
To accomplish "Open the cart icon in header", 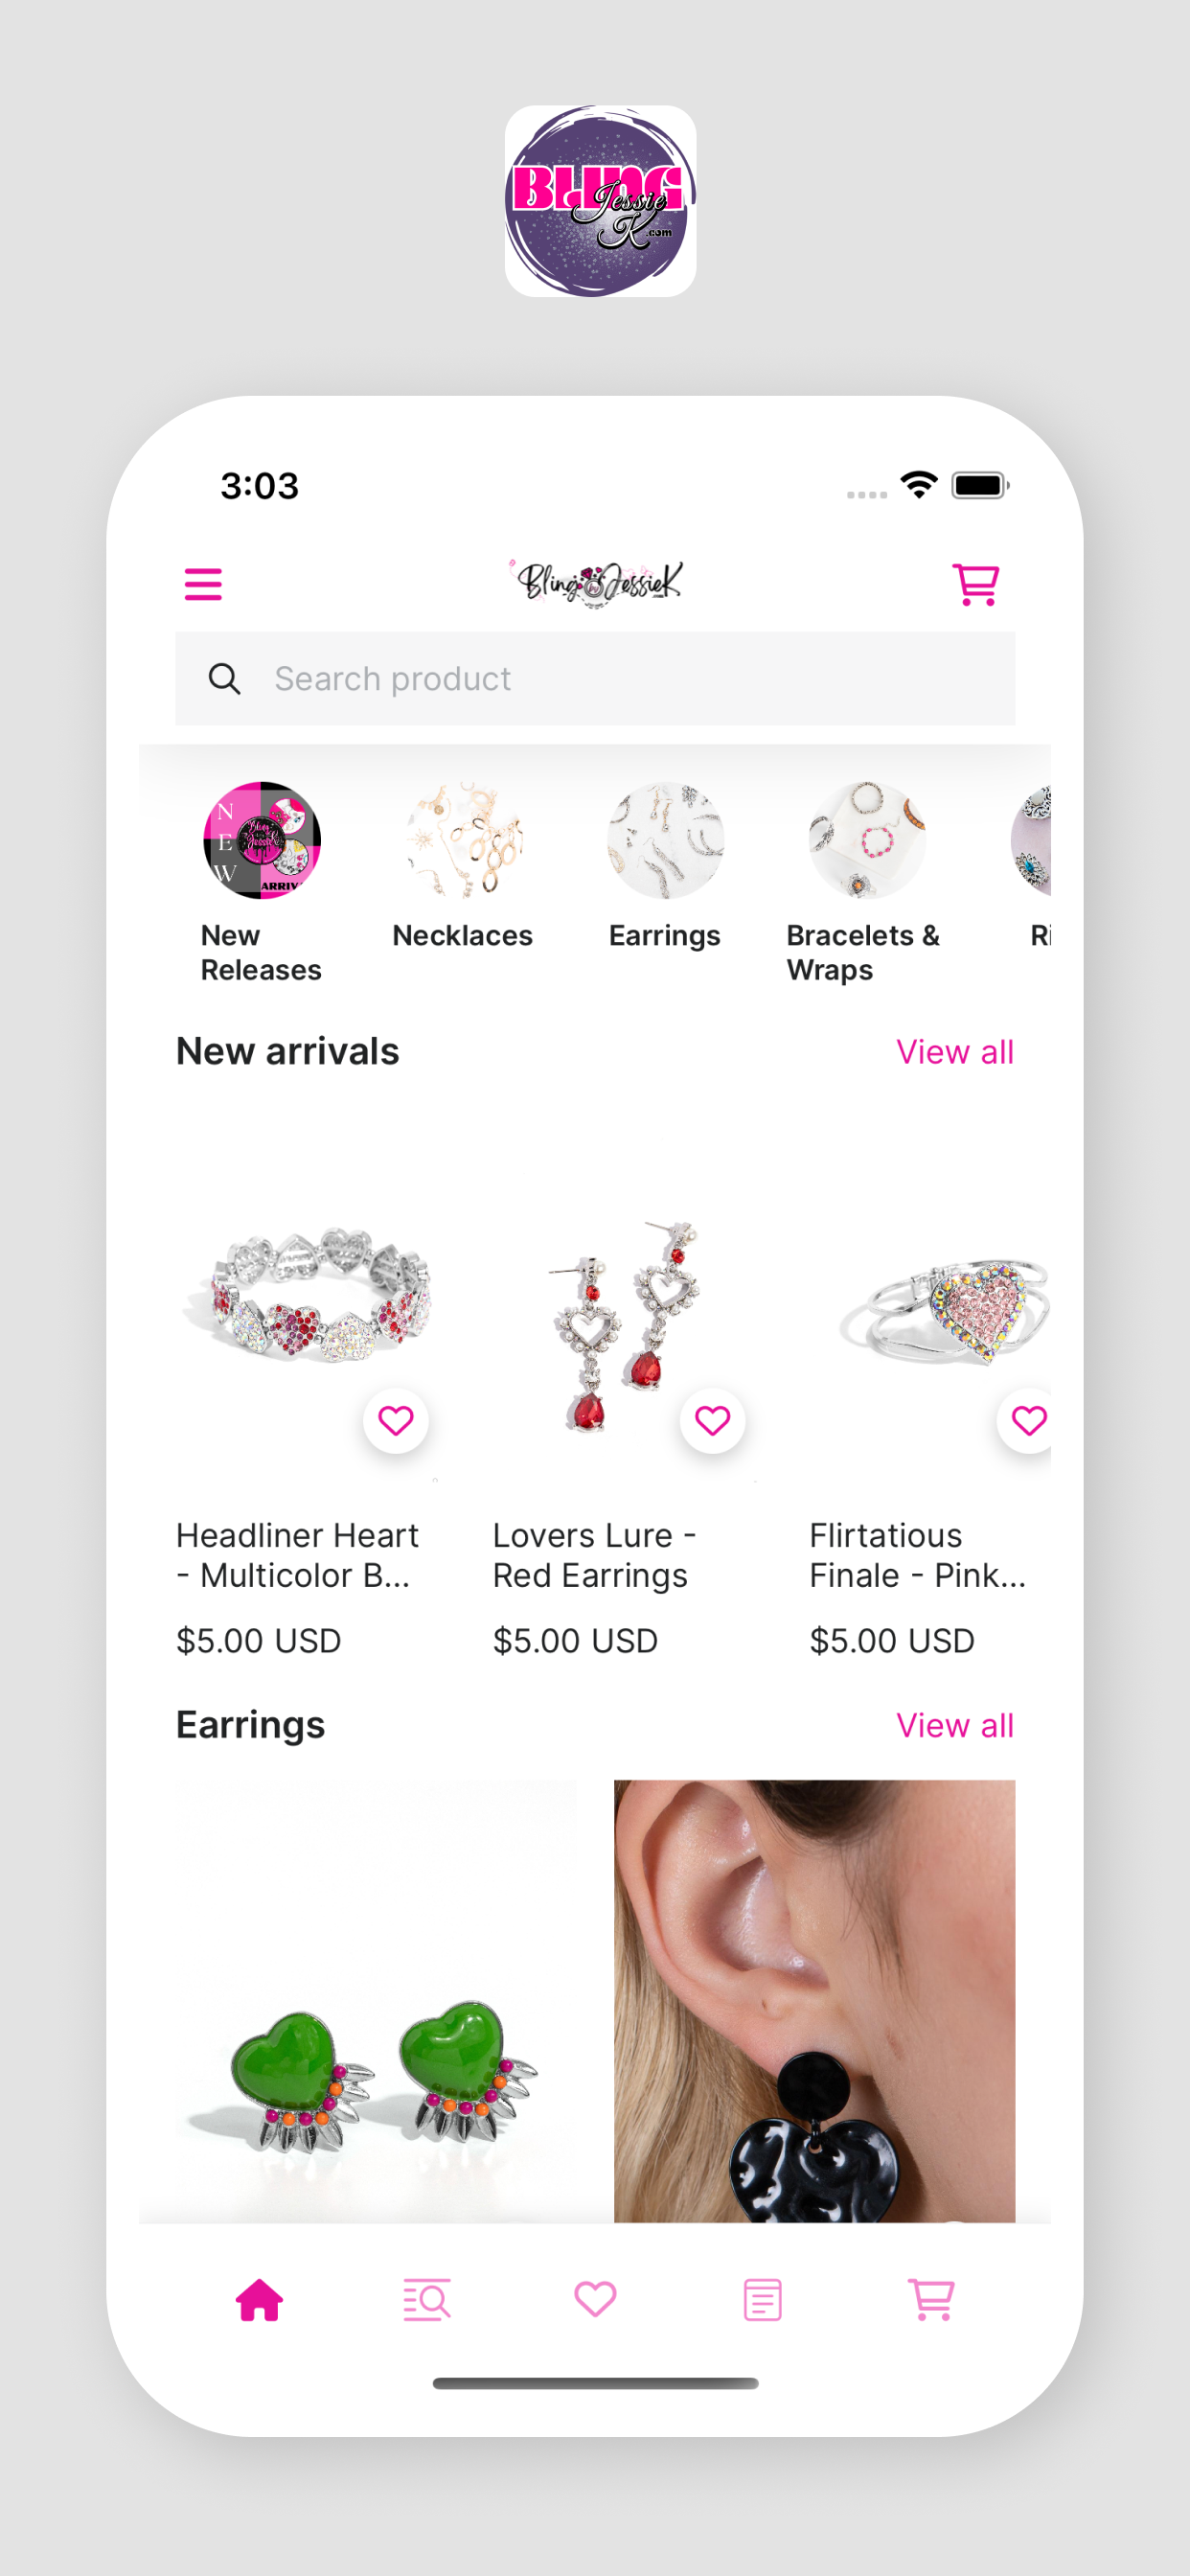I will 975,584.
